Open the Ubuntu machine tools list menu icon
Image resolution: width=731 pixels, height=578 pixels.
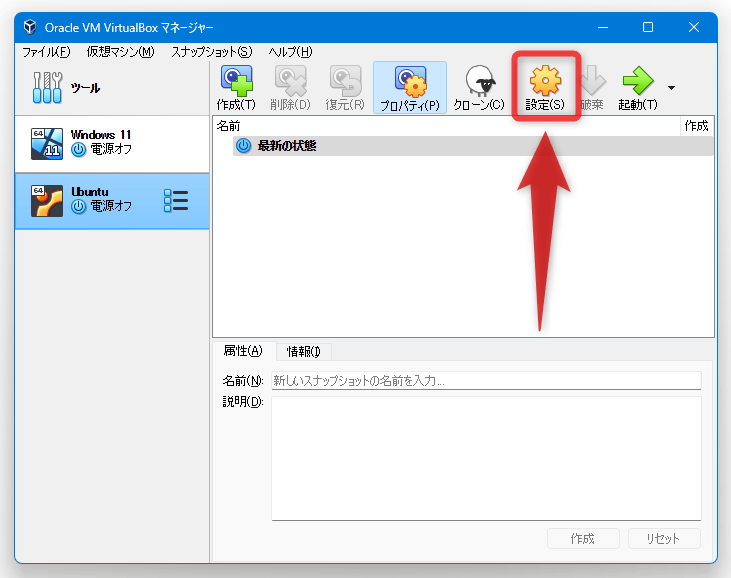tap(176, 201)
